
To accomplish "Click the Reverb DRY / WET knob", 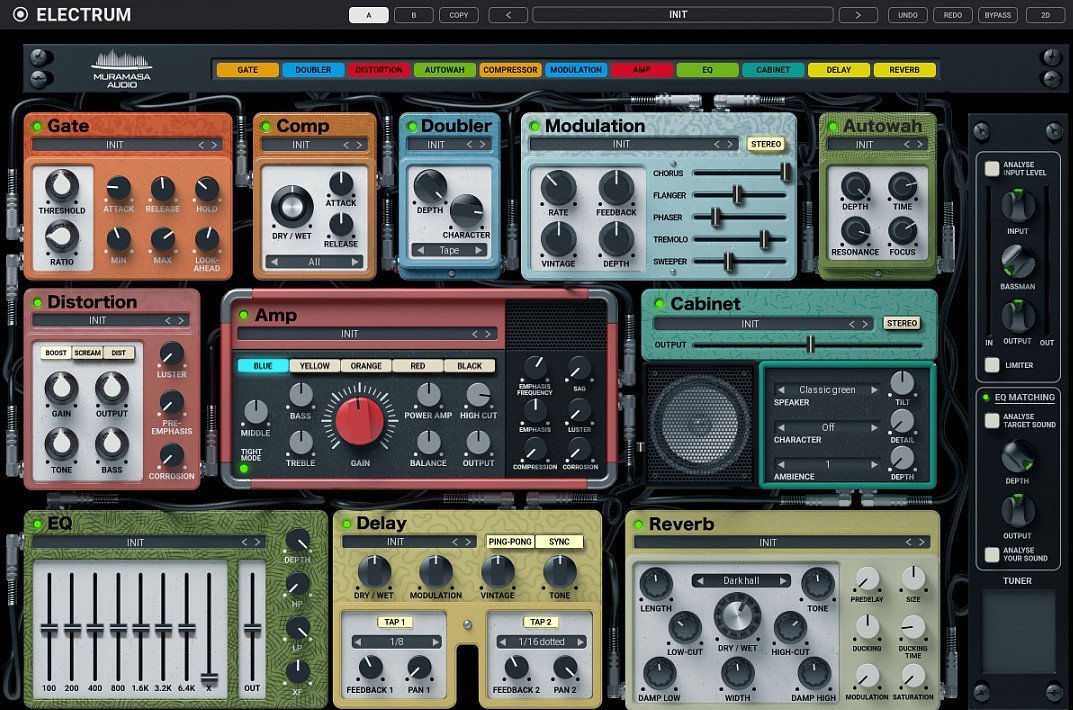I will click(737, 615).
